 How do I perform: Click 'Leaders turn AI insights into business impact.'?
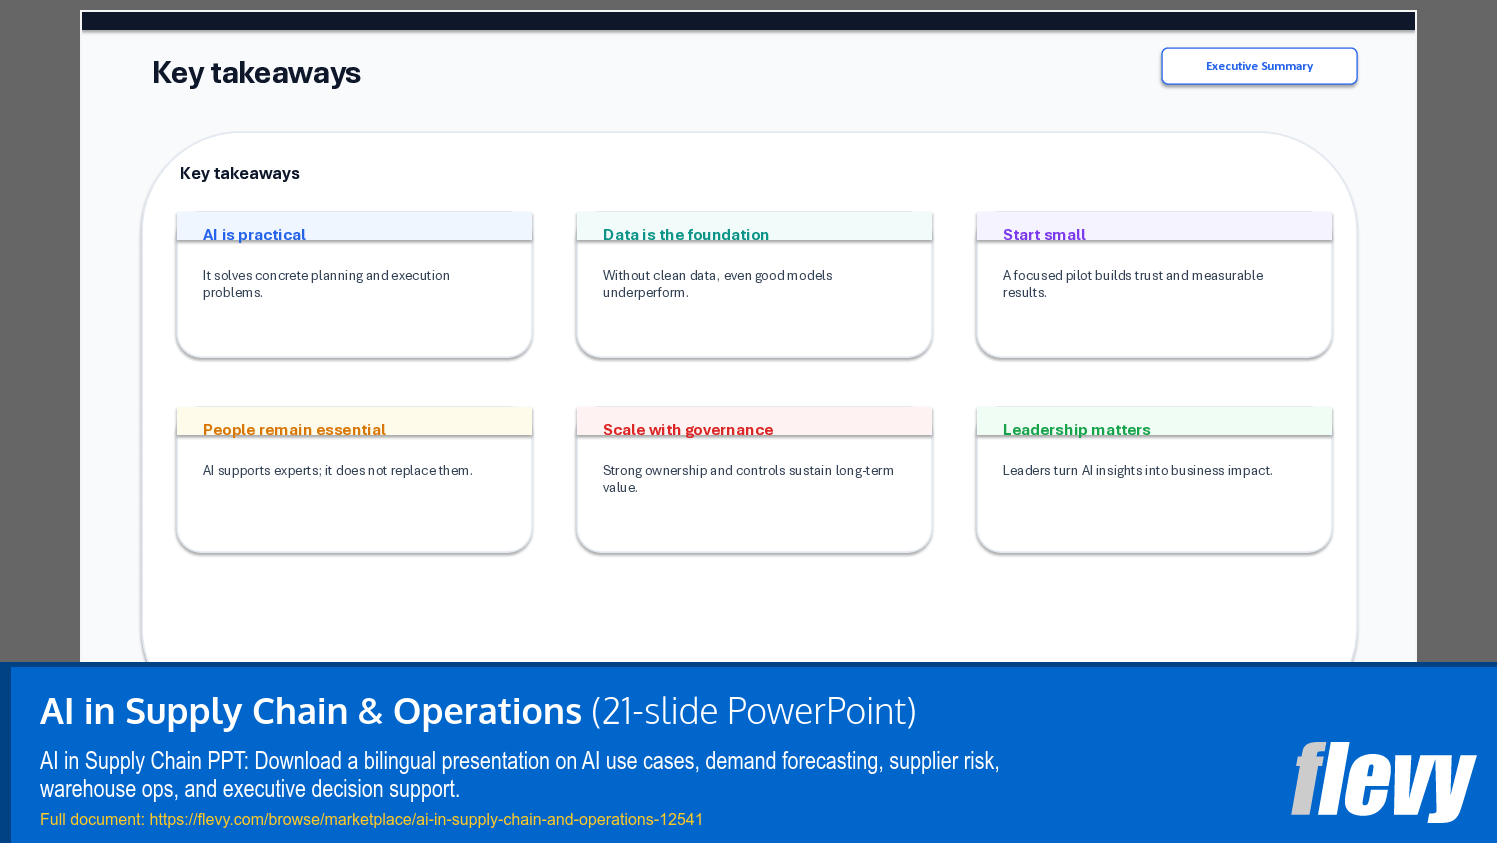point(1138,470)
